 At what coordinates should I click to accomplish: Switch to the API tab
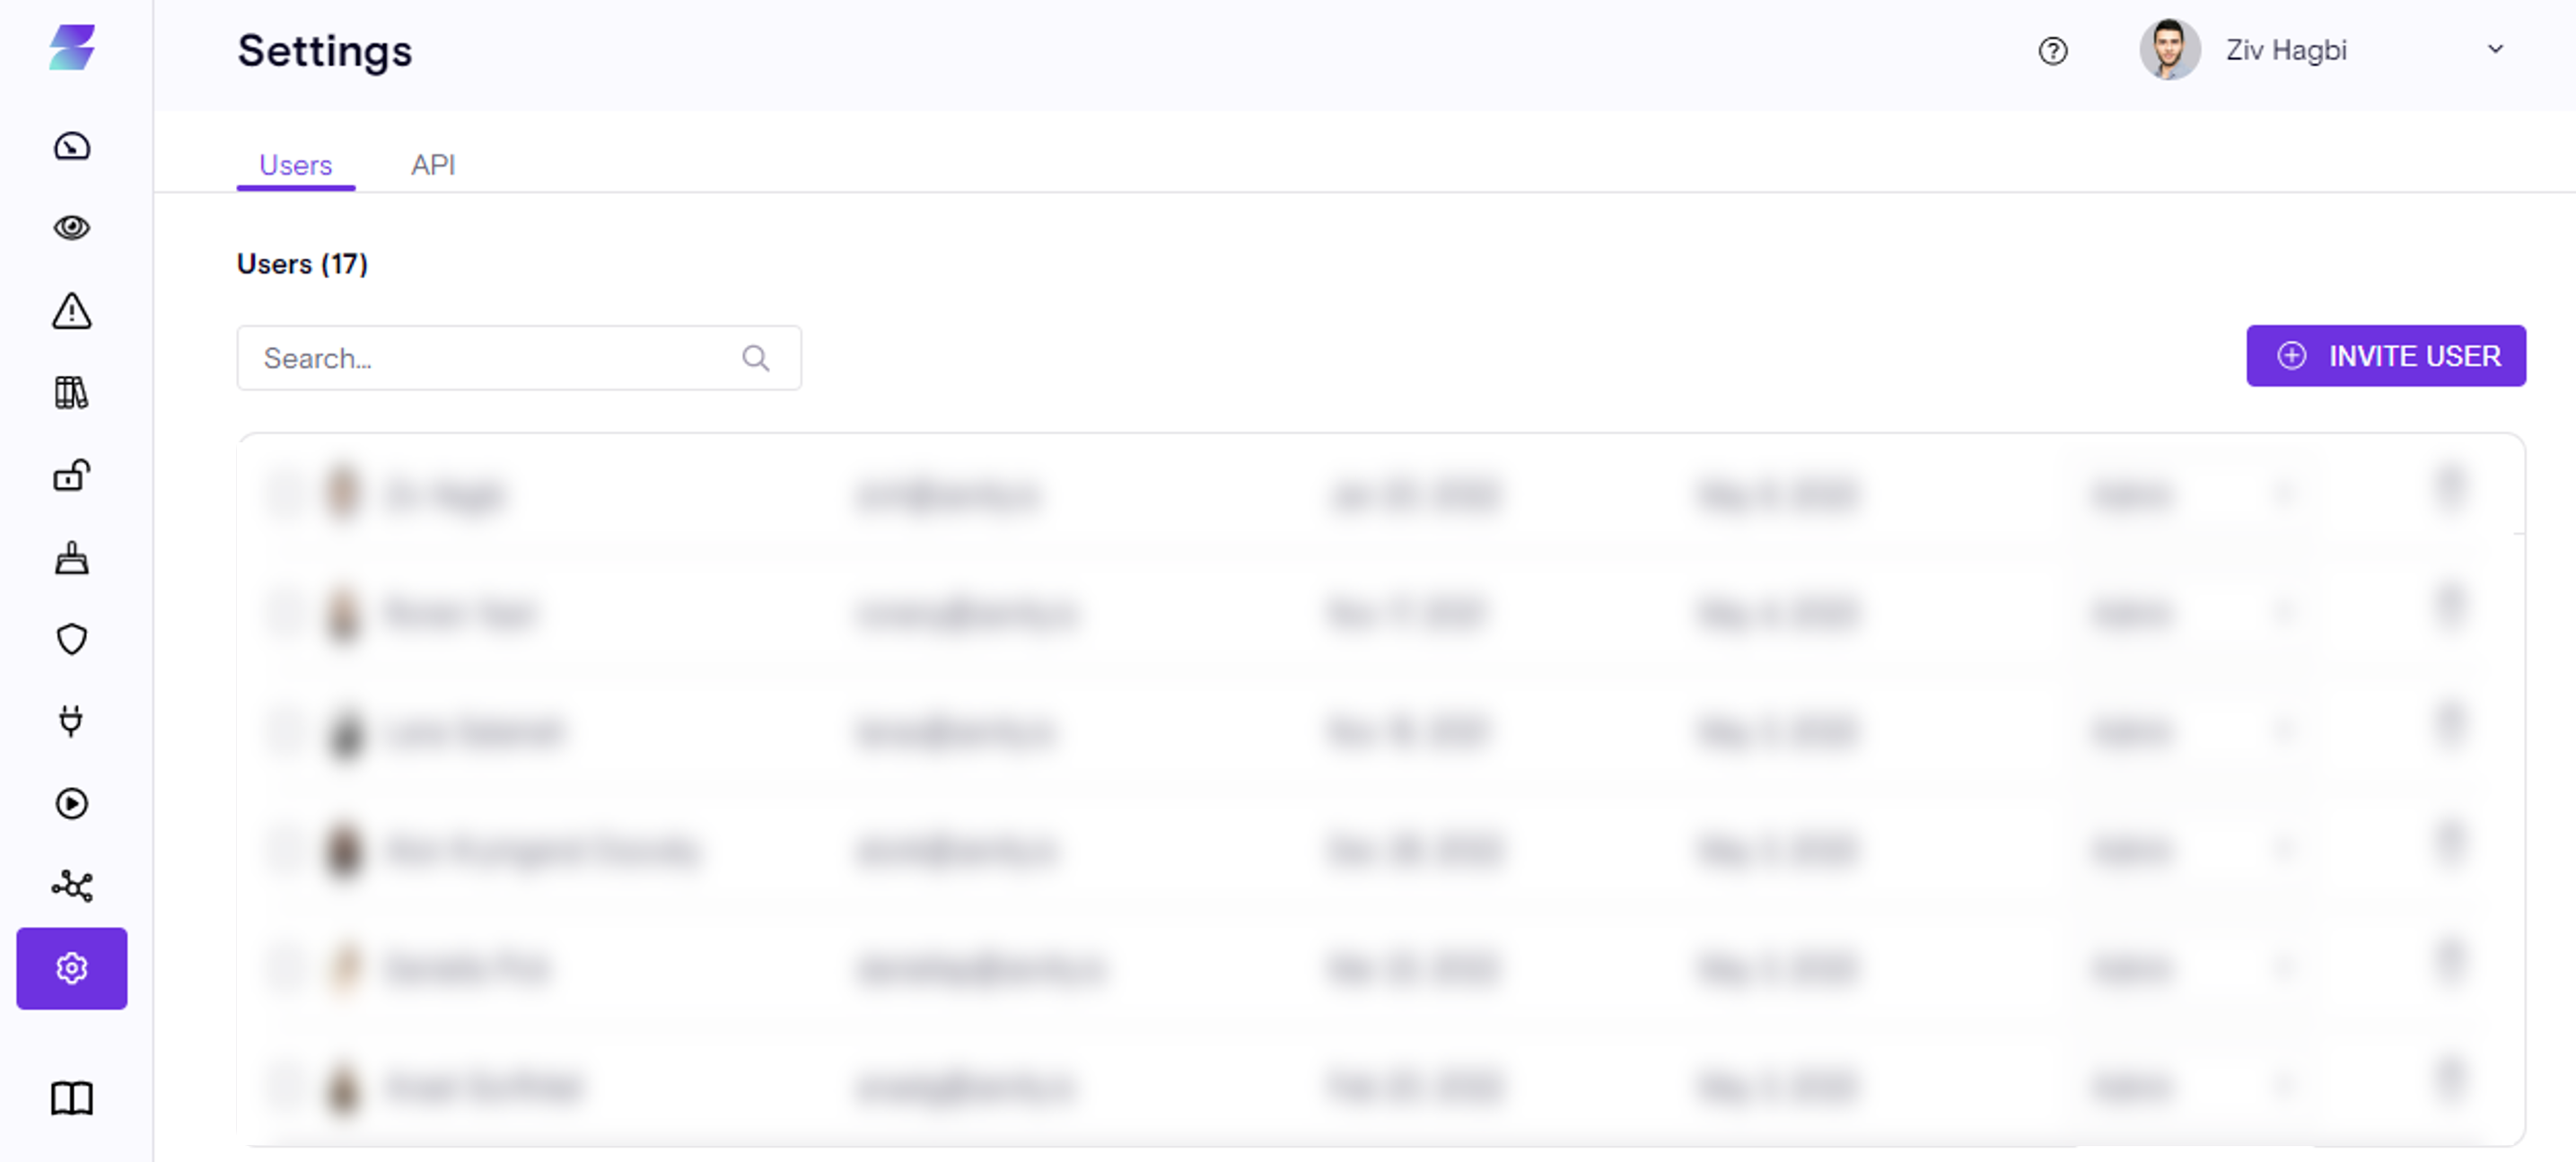(x=433, y=165)
